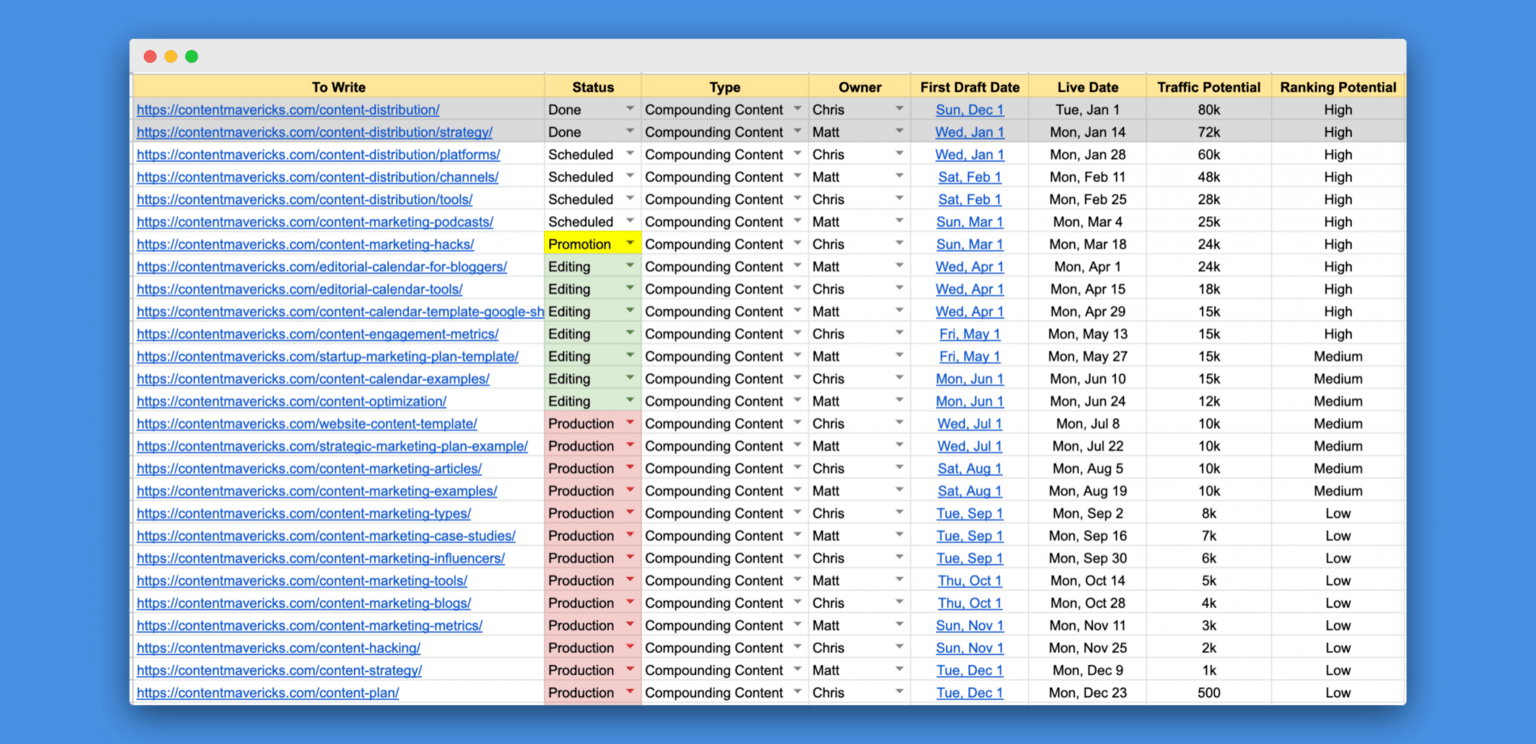Select the 80k traffic potential cell
The image size is (1536, 744).
[x=1207, y=109]
